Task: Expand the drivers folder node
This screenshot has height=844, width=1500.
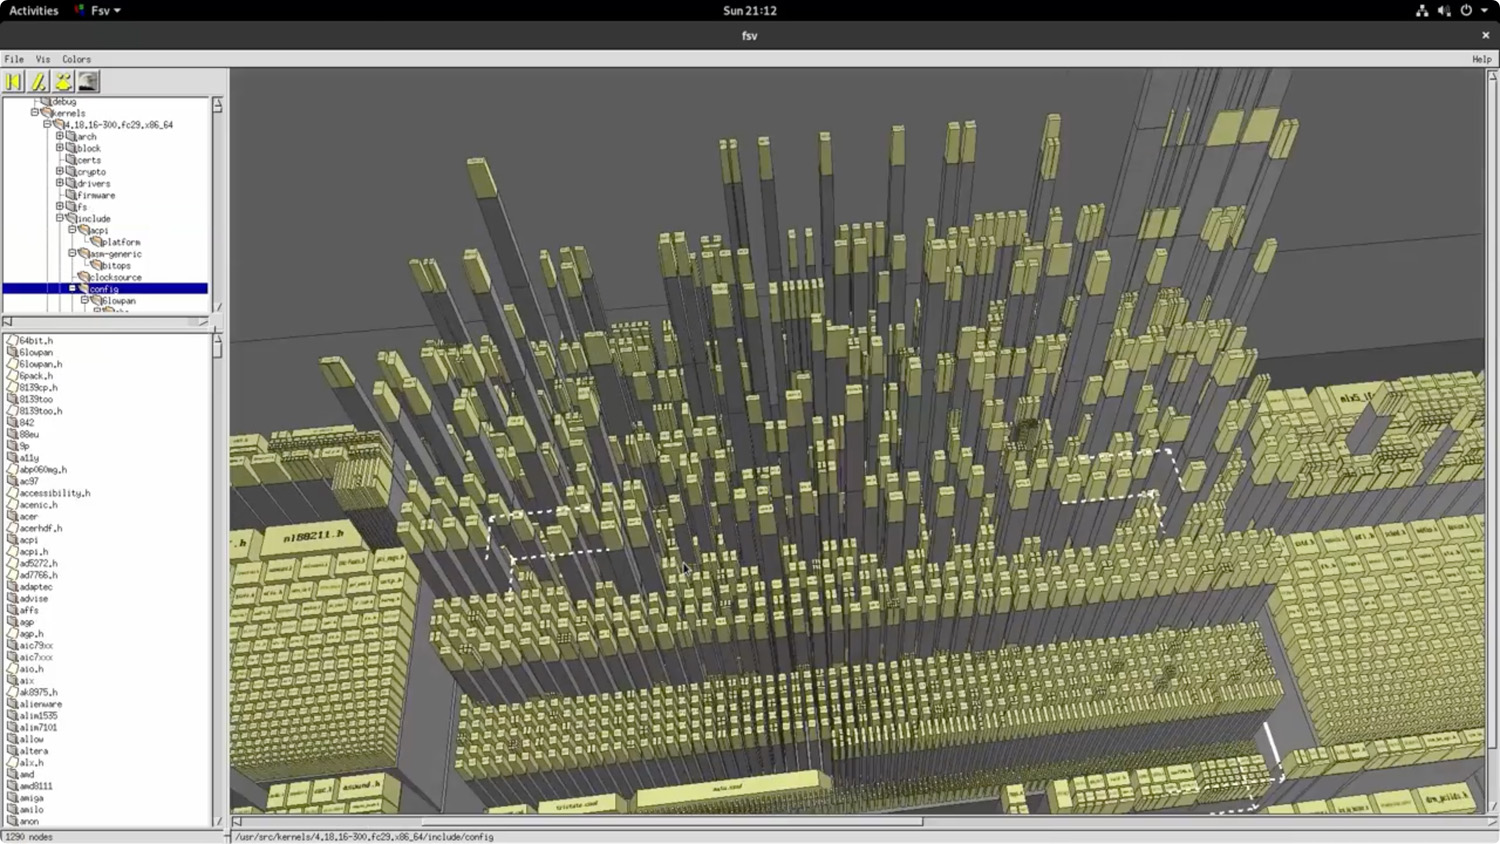Action: point(59,183)
